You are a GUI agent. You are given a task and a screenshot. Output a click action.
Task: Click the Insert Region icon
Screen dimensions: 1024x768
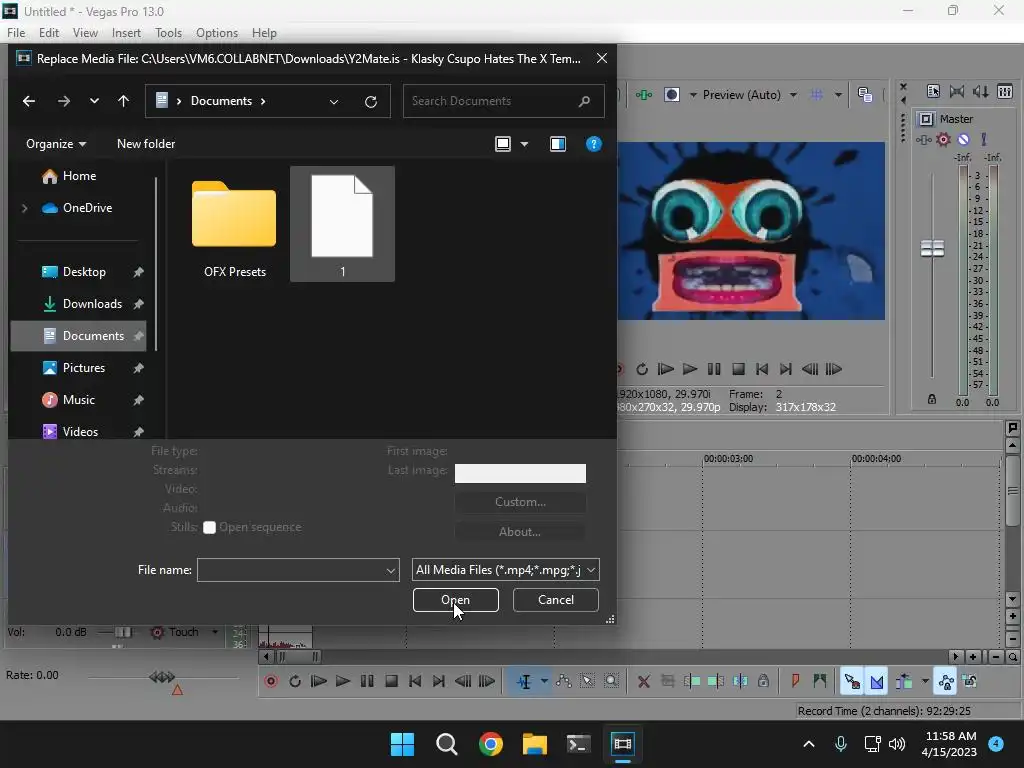[x=820, y=681]
